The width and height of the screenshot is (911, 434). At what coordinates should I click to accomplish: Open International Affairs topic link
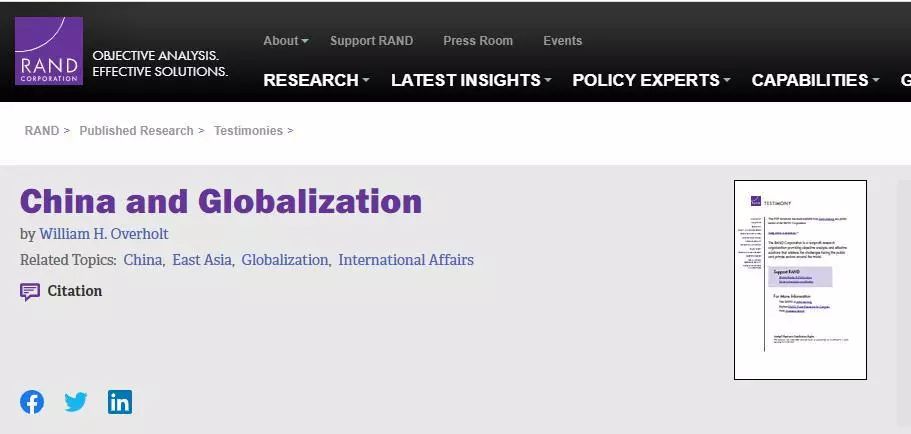[x=406, y=260]
